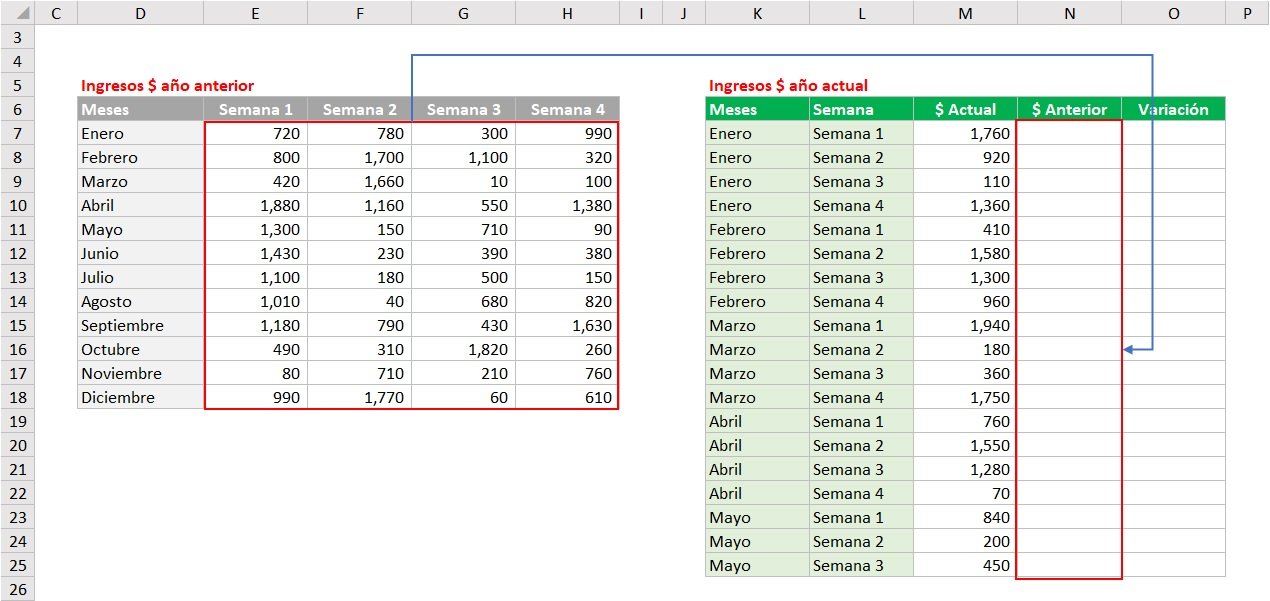Select row header 16

pyautogui.click(x=17, y=349)
